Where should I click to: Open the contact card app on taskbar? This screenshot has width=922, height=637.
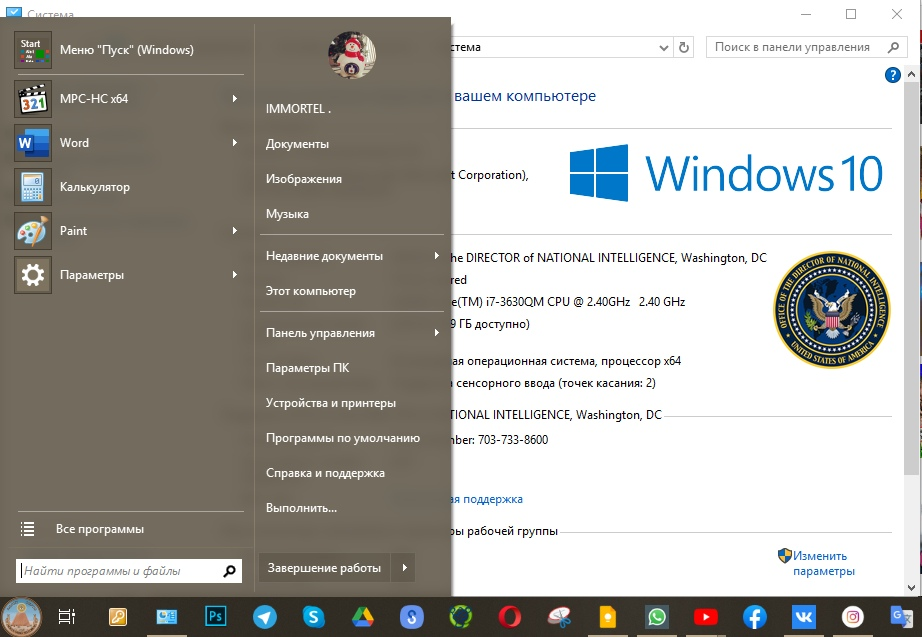point(166,617)
